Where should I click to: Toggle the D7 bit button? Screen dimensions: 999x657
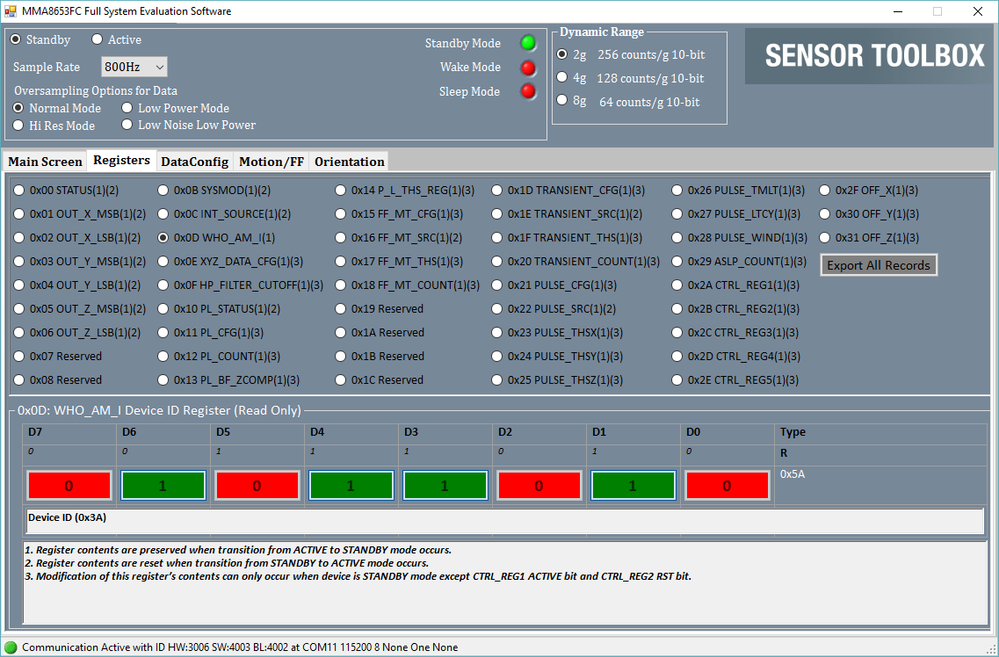click(x=69, y=486)
